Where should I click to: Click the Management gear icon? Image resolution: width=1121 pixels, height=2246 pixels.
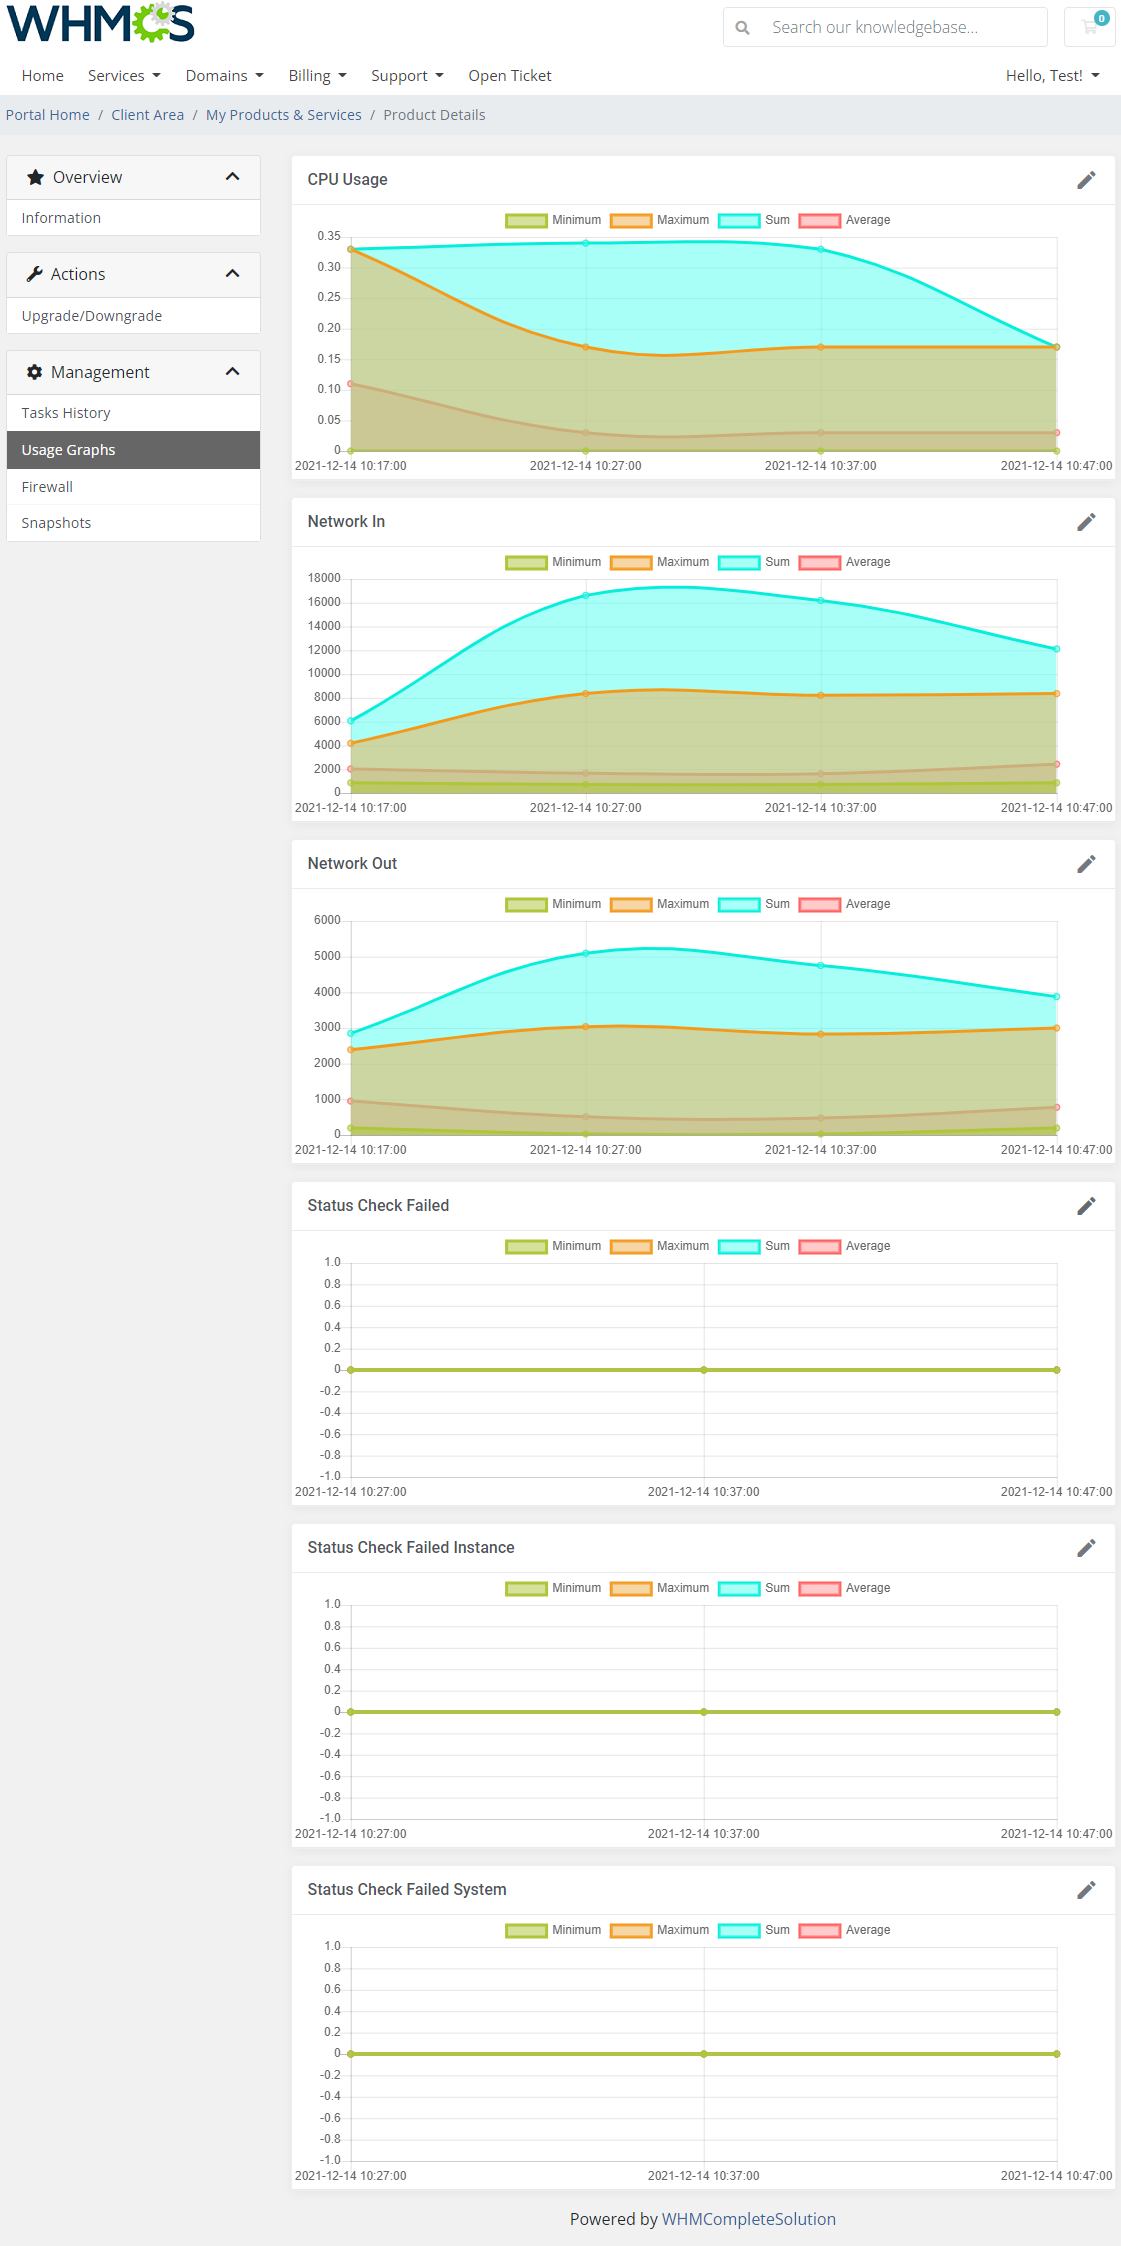coord(35,372)
